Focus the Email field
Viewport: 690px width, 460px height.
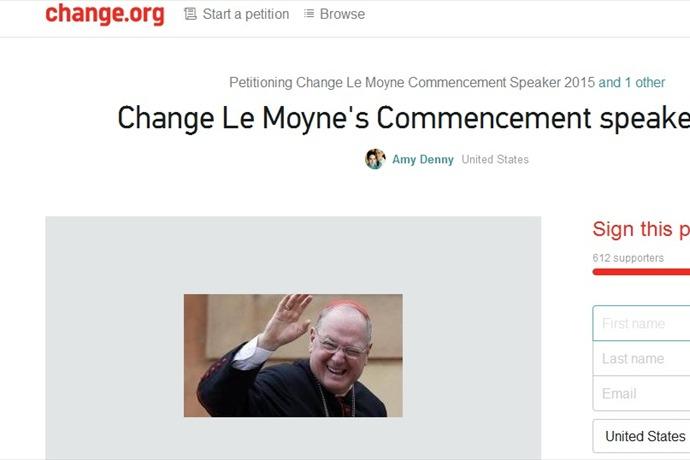click(x=641, y=393)
